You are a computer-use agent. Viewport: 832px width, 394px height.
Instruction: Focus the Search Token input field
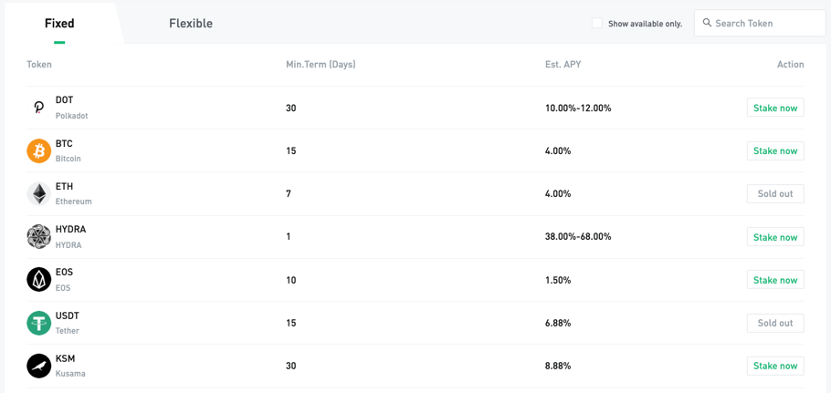point(759,23)
